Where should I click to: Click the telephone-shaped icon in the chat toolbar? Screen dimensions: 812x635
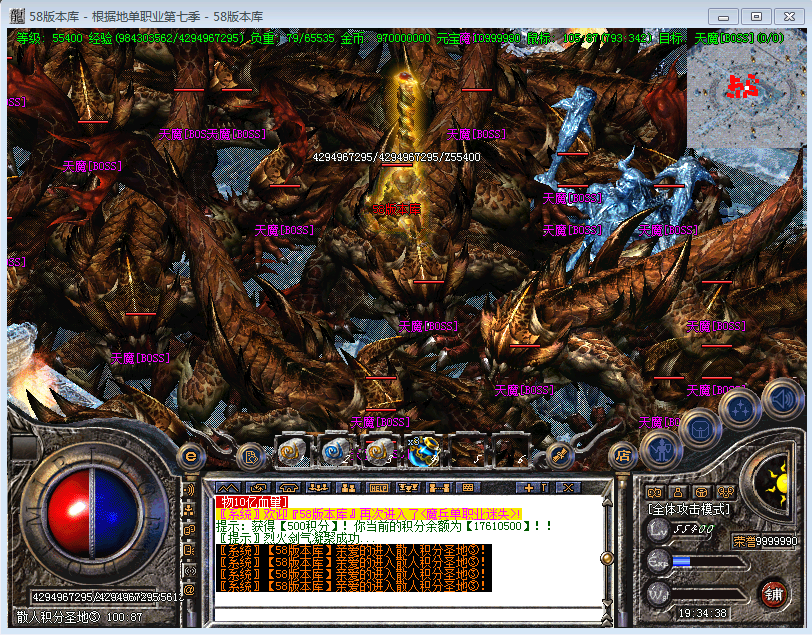[289, 487]
